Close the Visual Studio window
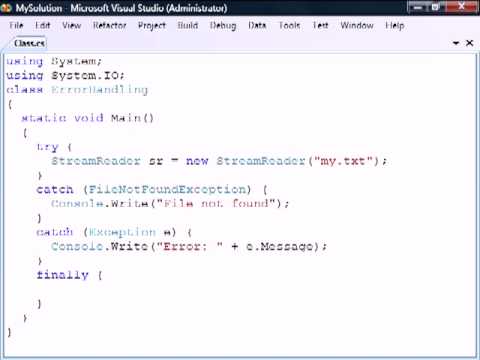The height and width of the screenshot is (360, 480). click(x=462, y=7)
